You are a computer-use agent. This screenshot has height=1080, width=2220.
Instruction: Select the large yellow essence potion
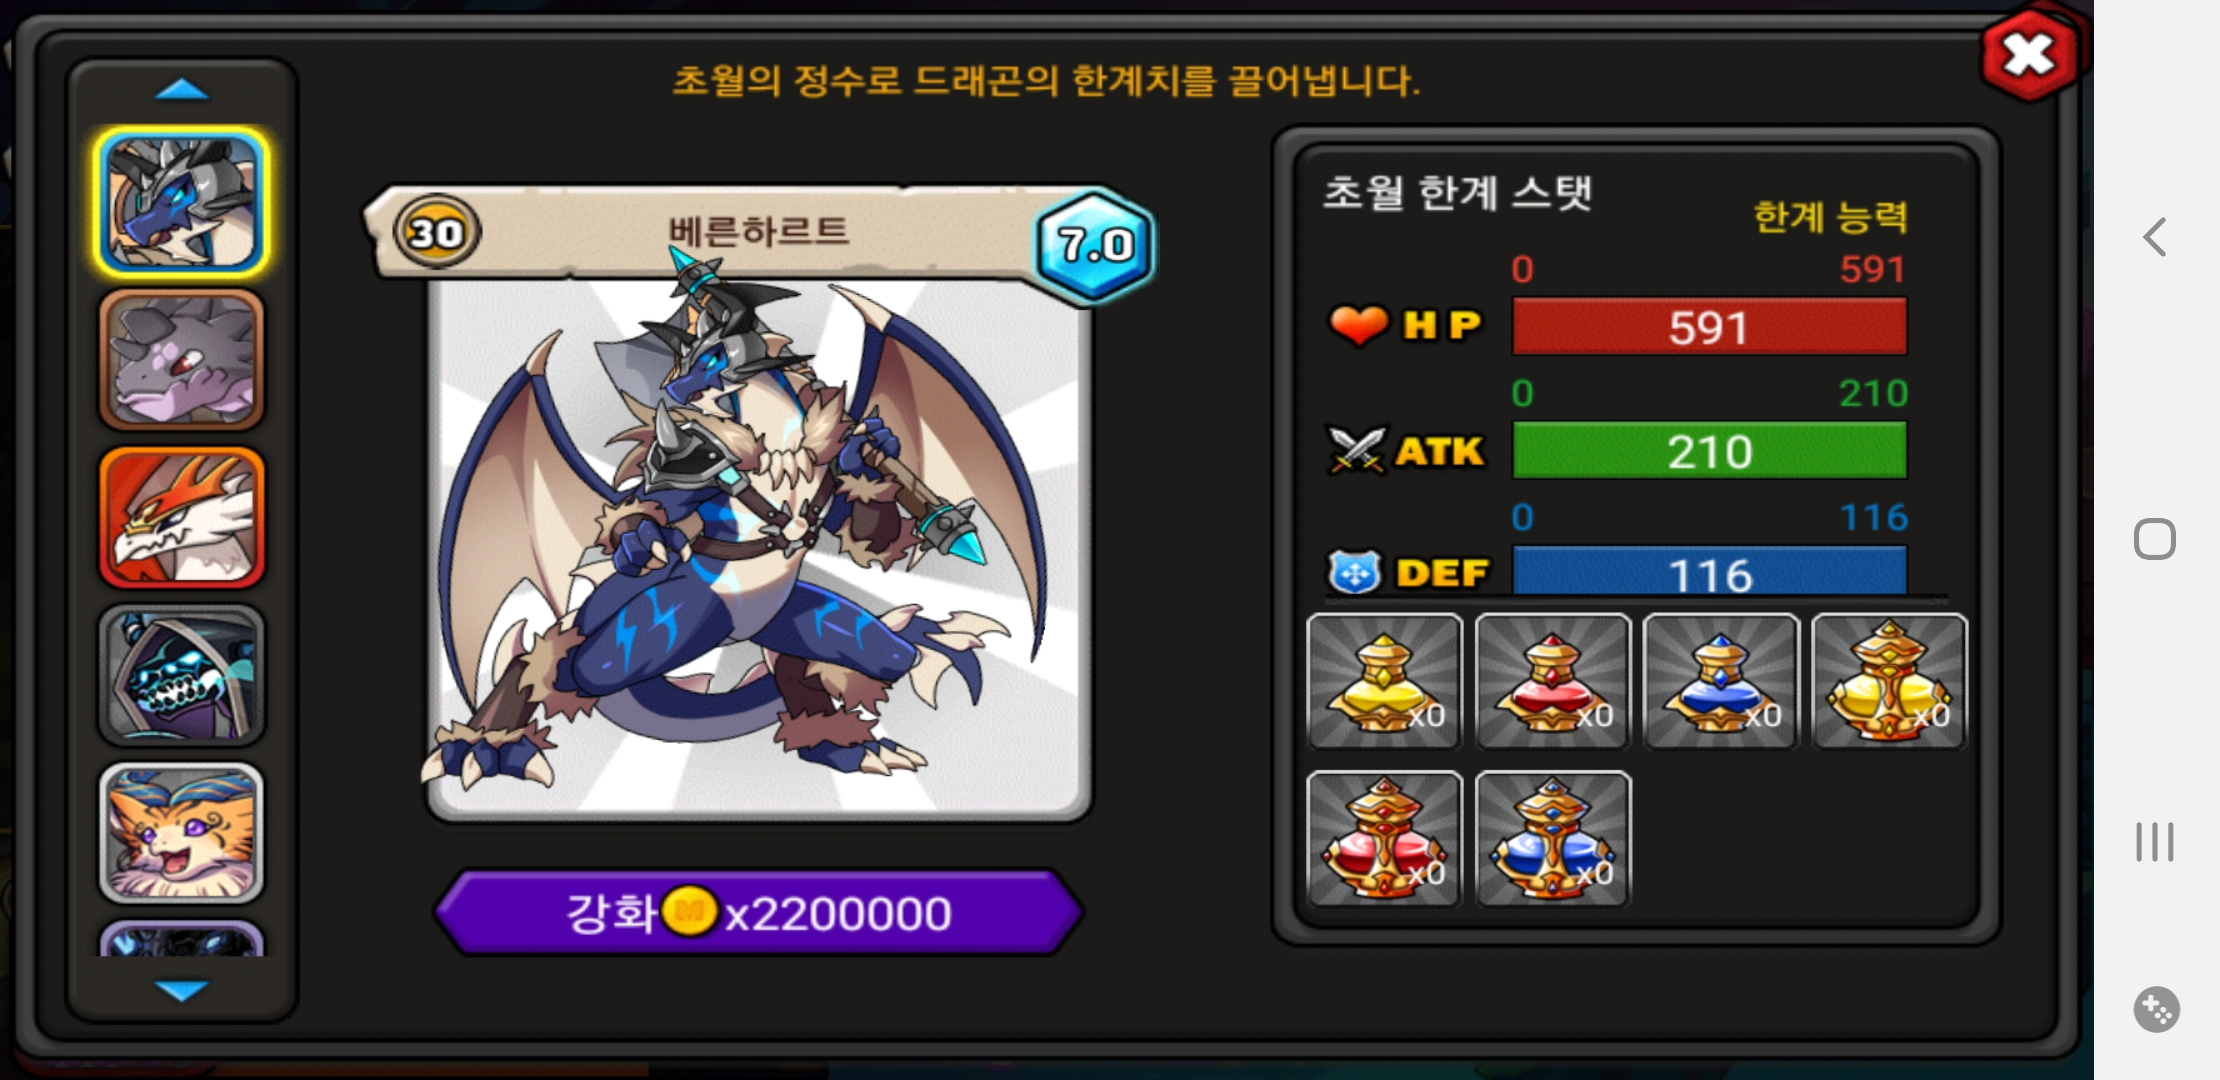1889,681
